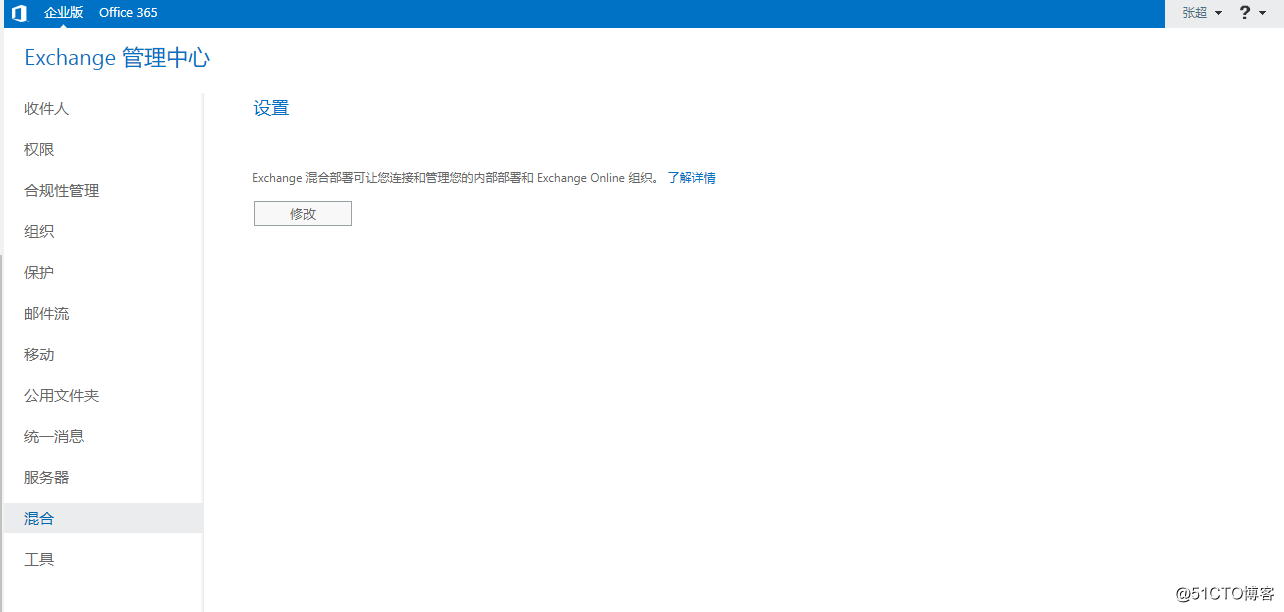1284x612 pixels.
Task: Click the 修改 button
Action: (x=303, y=214)
